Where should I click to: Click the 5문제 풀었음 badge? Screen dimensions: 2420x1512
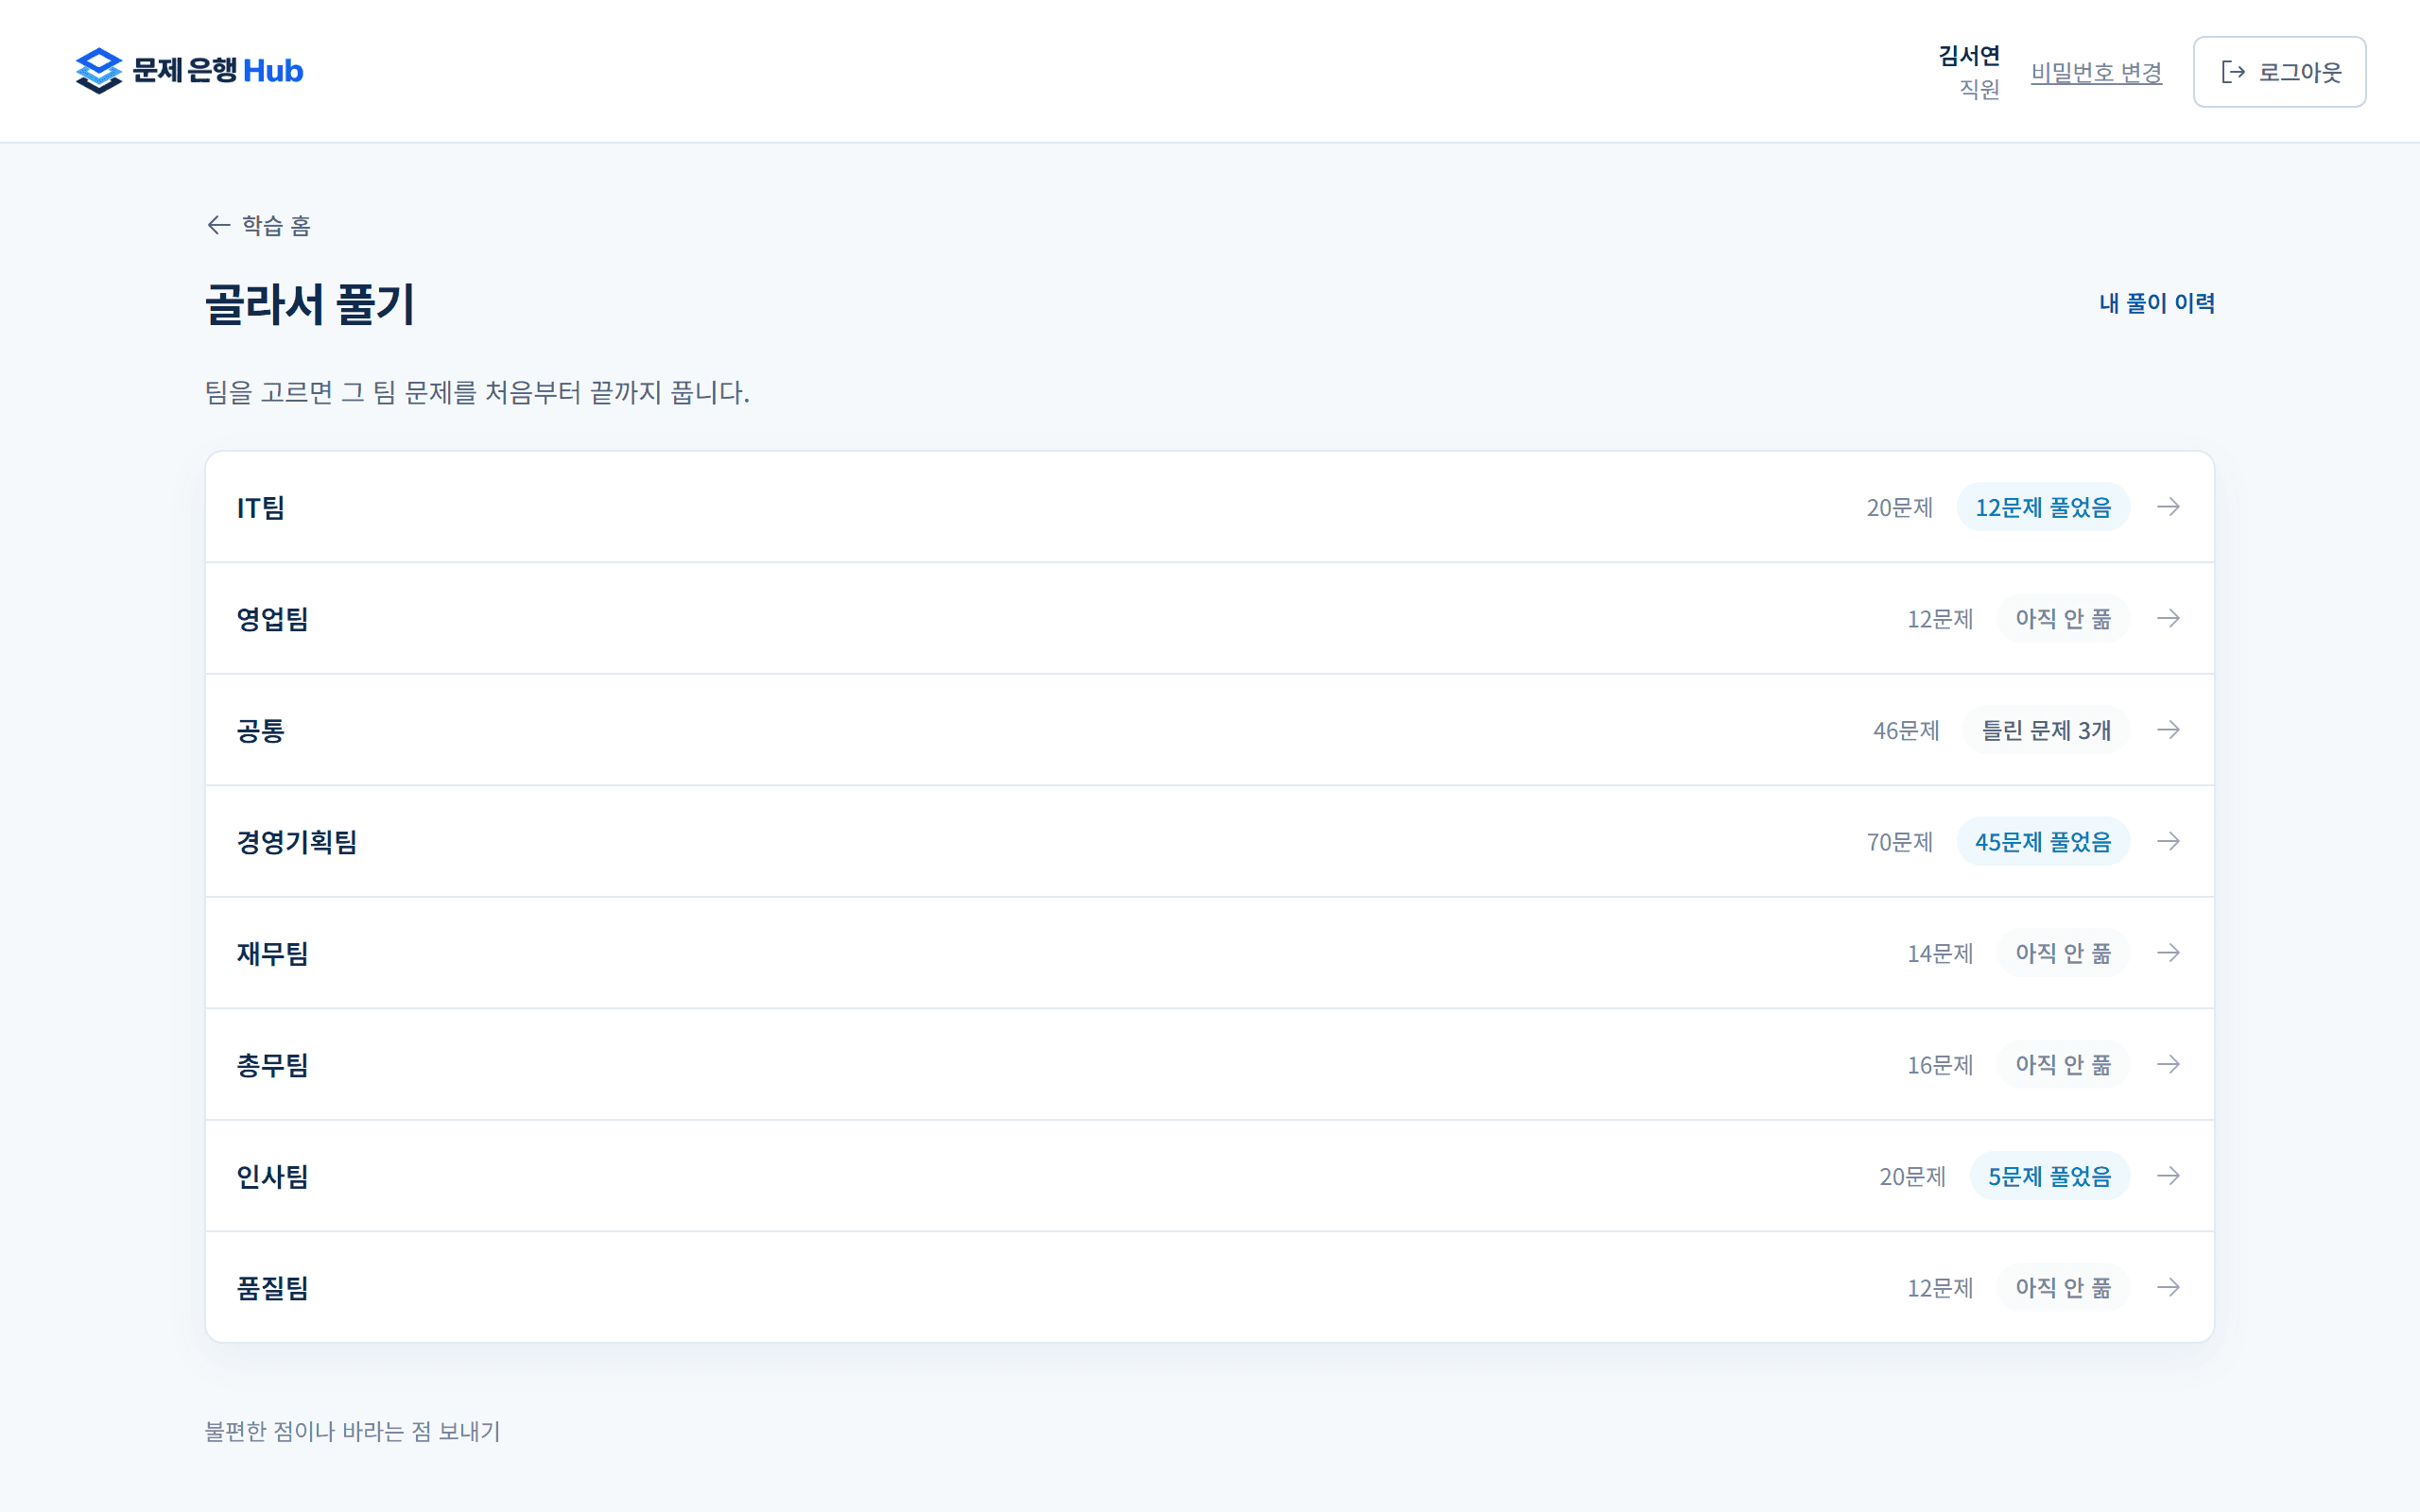click(2049, 1176)
